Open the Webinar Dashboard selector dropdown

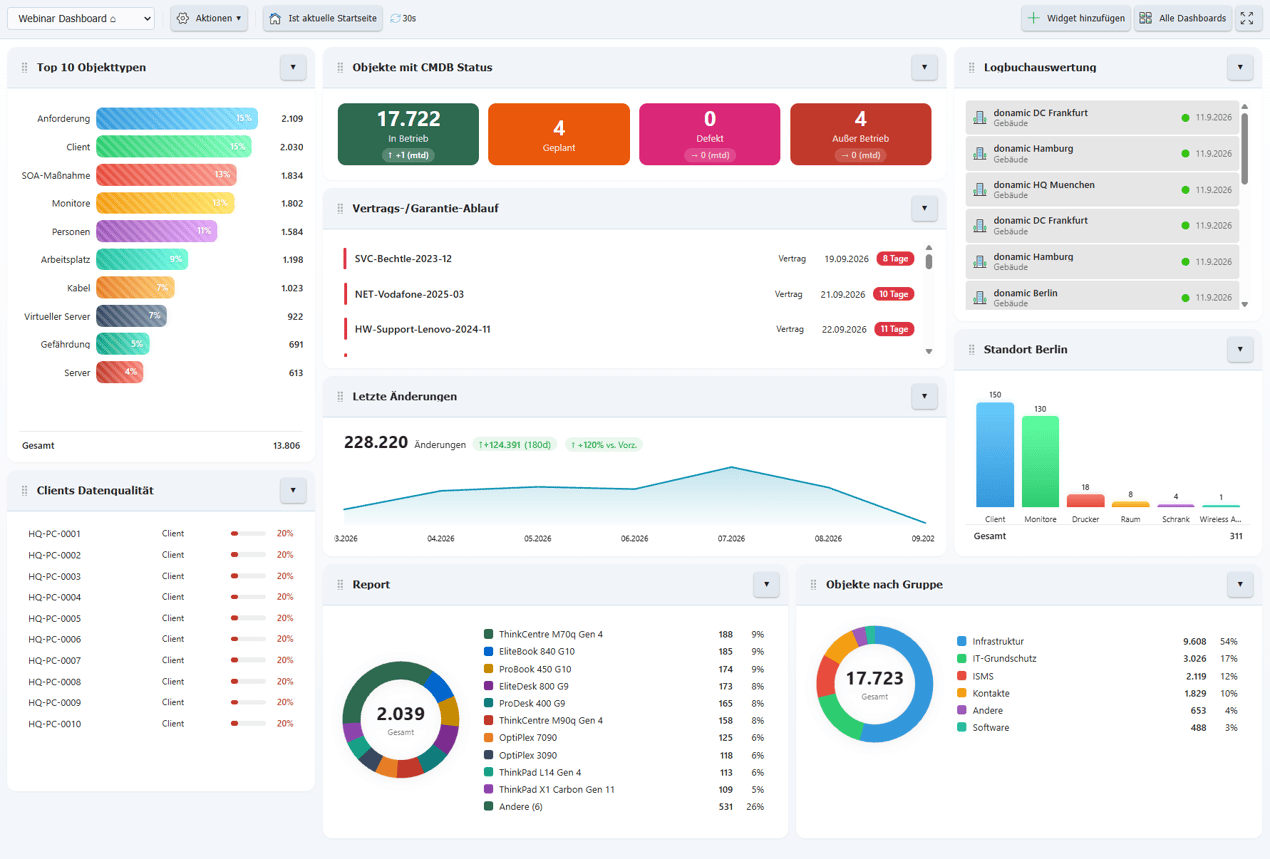coord(81,18)
